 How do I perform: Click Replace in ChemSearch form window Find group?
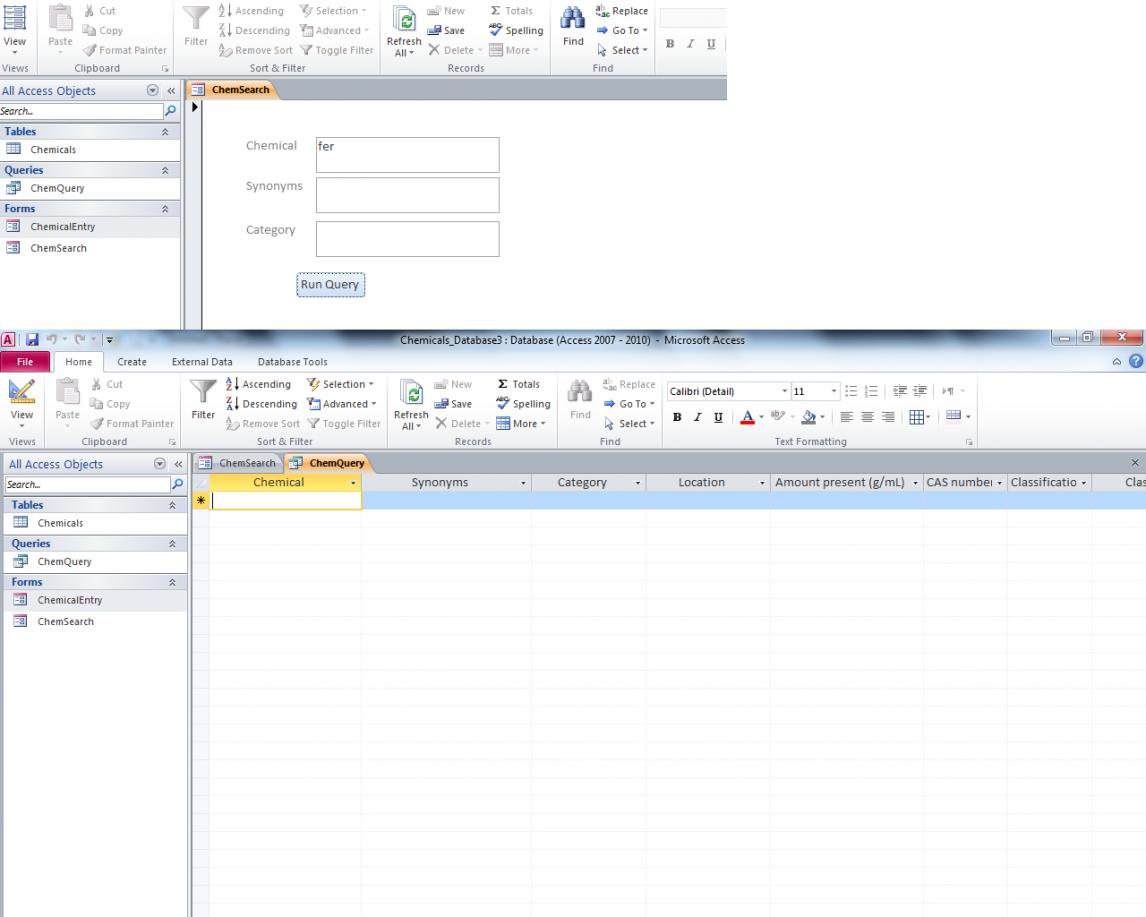pyautogui.click(x=622, y=11)
